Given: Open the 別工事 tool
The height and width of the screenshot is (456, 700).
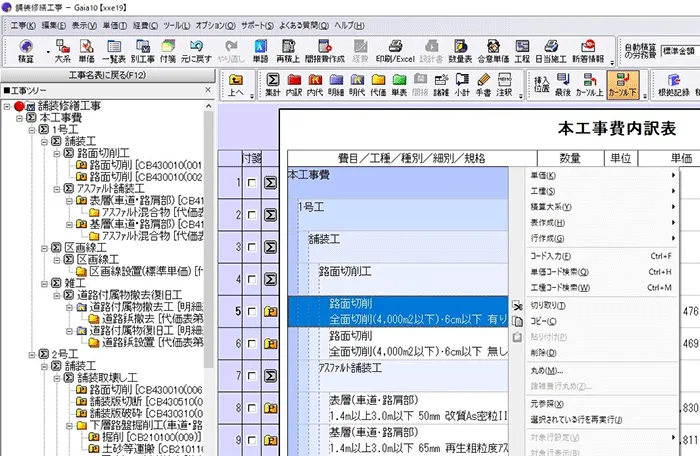Looking at the screenshot, I should (142, 50).
